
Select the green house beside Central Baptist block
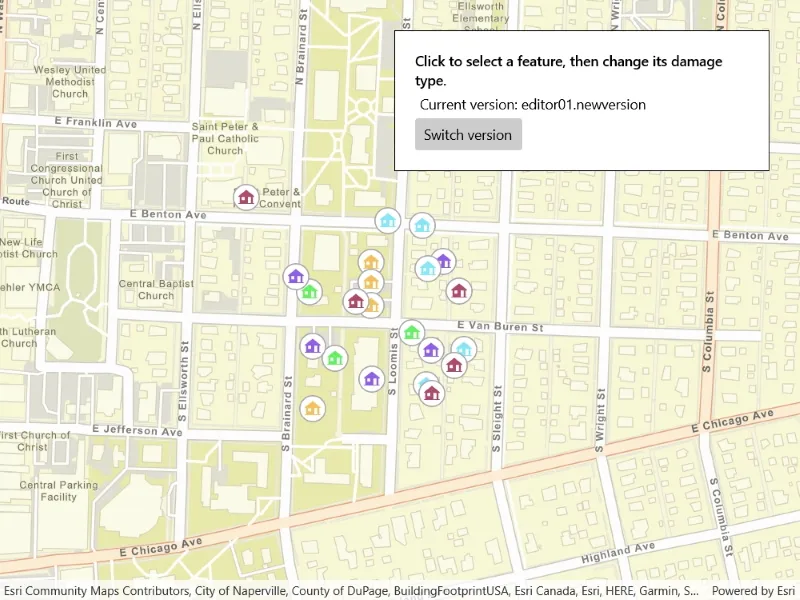(x=310, y=292)
